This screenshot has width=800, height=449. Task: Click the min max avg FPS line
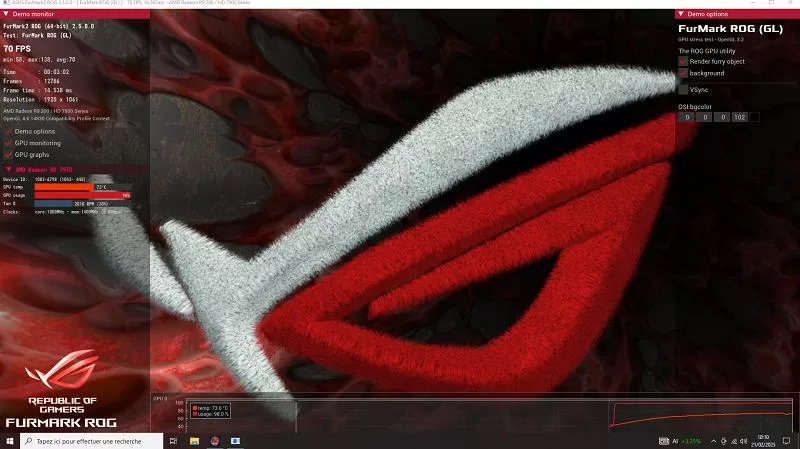pyautogui.click(x=39, y=60)
